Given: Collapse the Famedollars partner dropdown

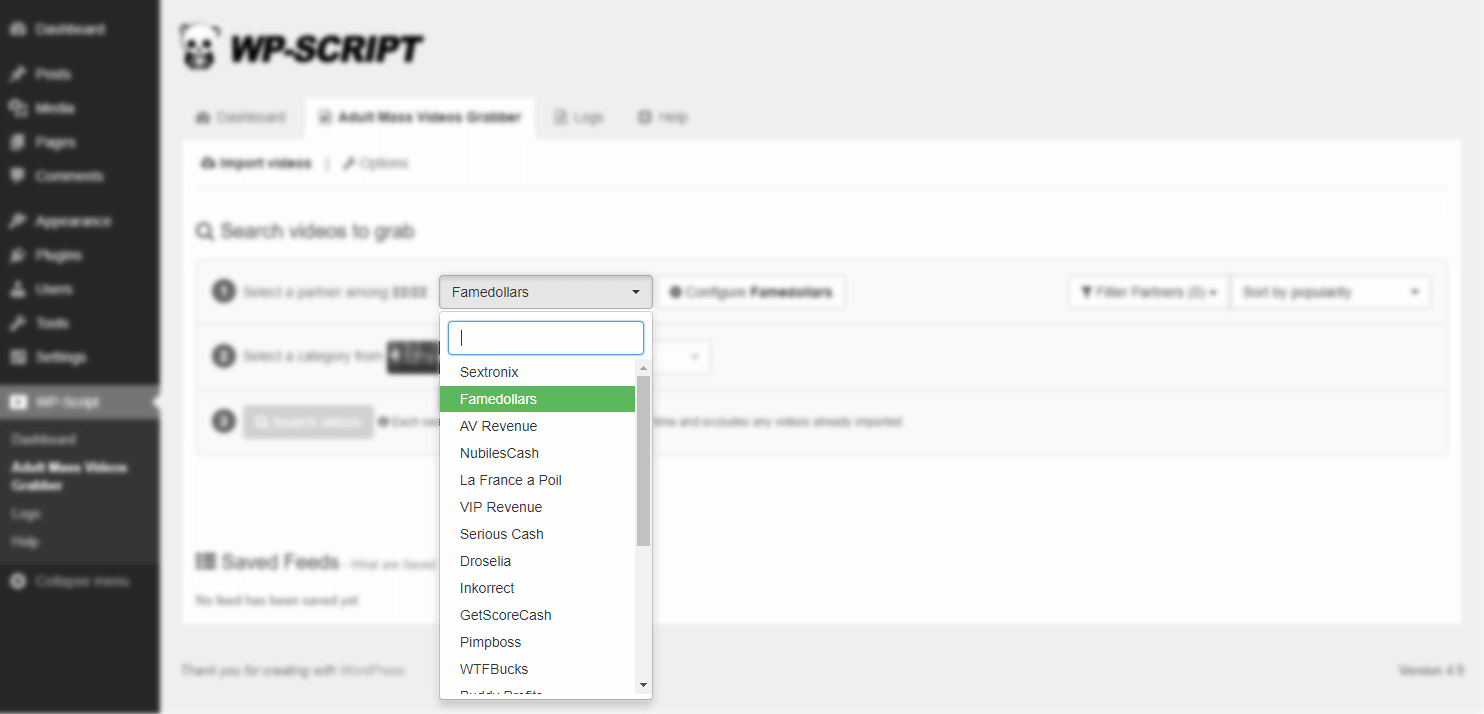Looking at the screenshot, I should tap(546, 292).
